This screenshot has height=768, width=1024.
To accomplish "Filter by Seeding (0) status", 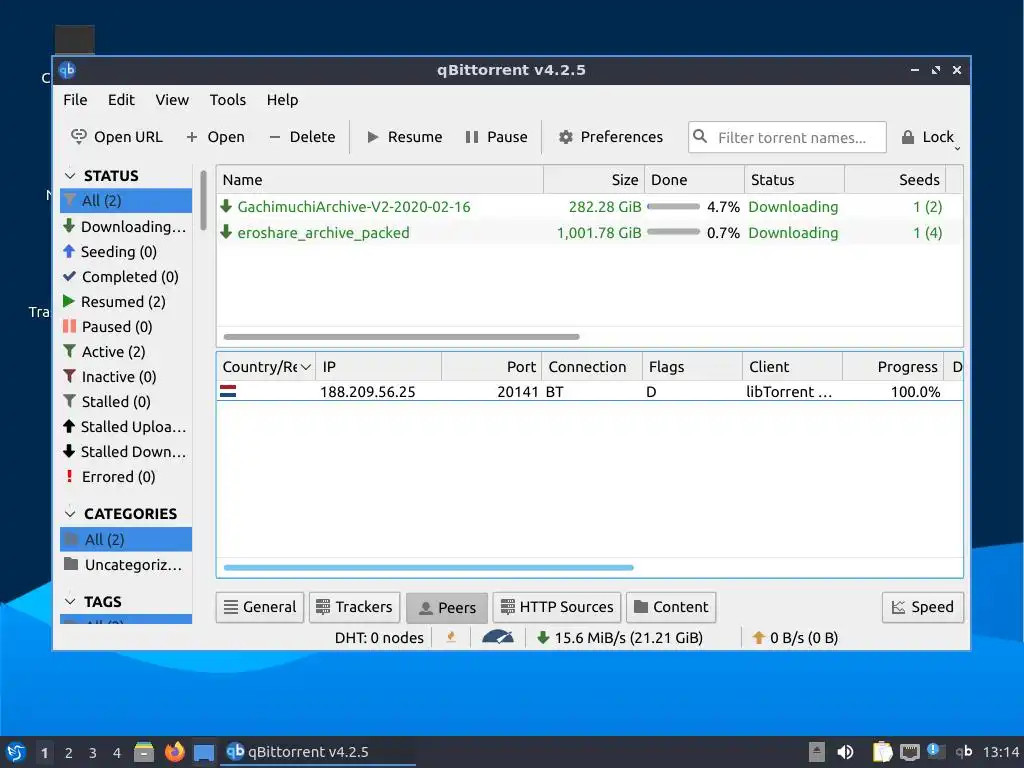I will pyautogui.click(x=126, y=251).
